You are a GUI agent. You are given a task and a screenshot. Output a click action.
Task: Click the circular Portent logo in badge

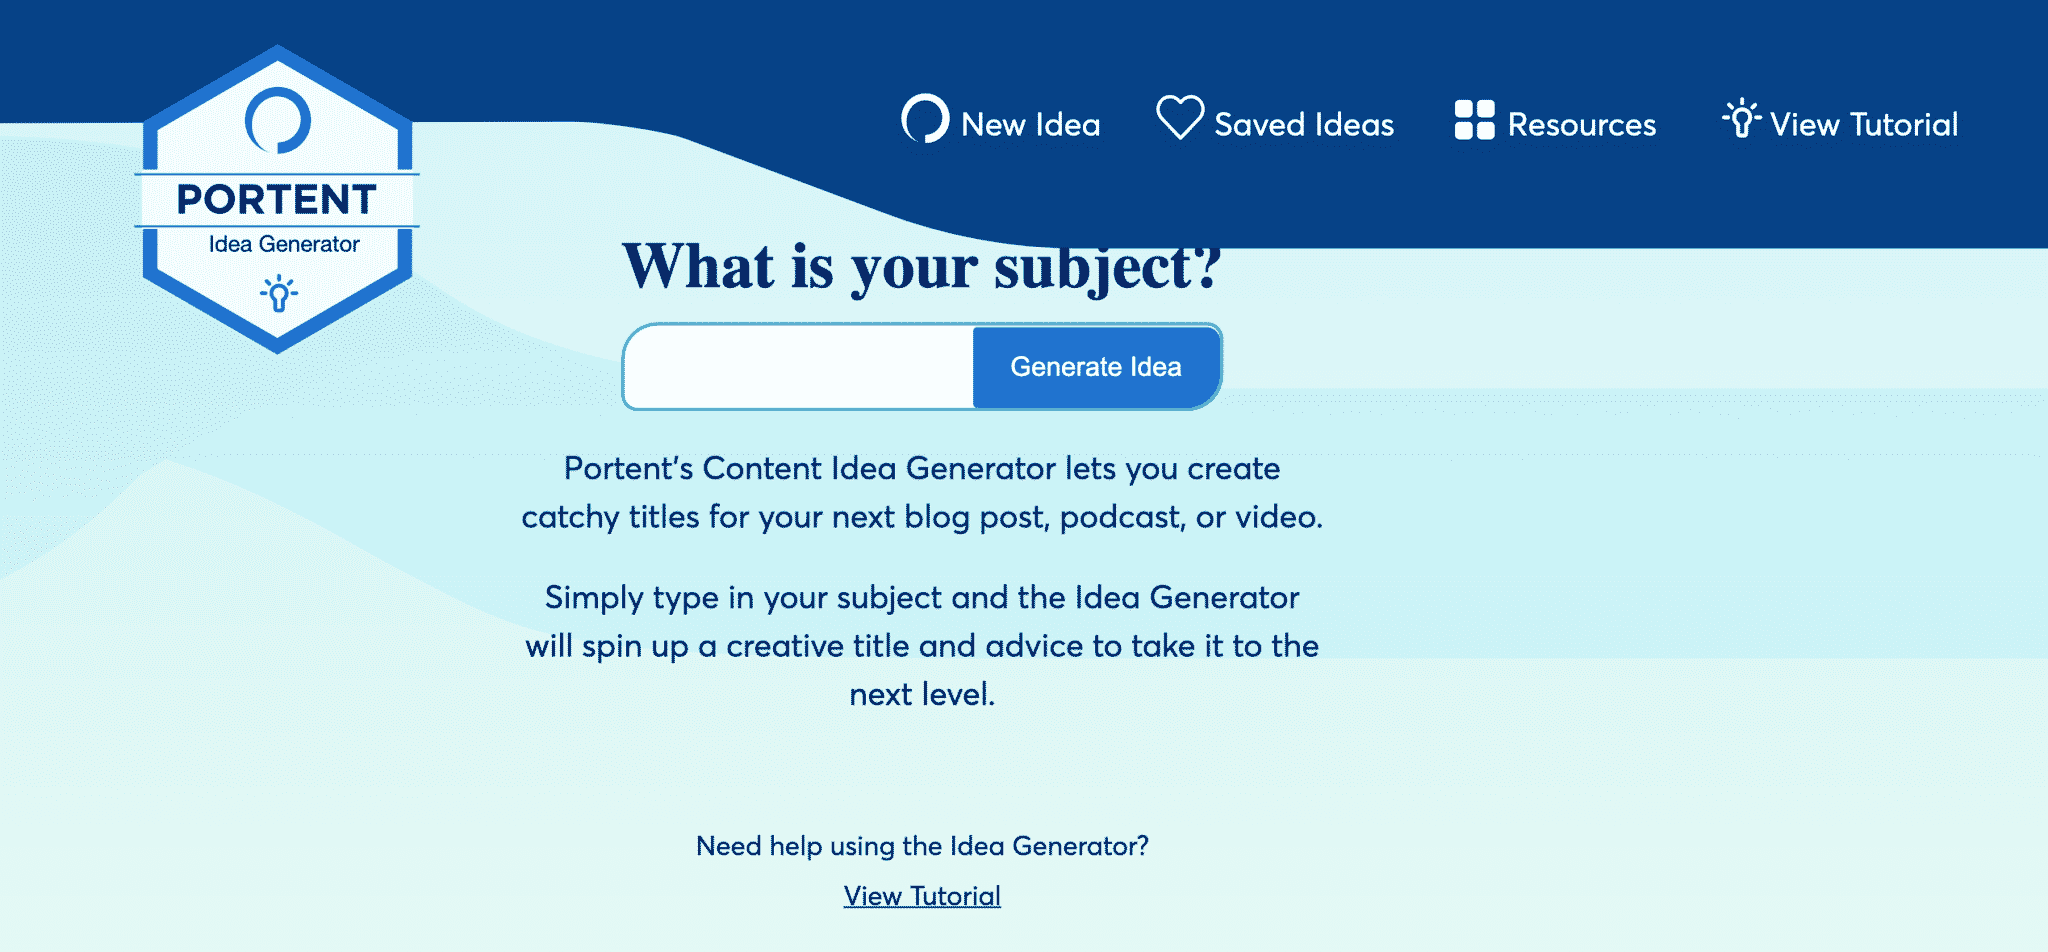pyautogui.click(x=278, y=121)
